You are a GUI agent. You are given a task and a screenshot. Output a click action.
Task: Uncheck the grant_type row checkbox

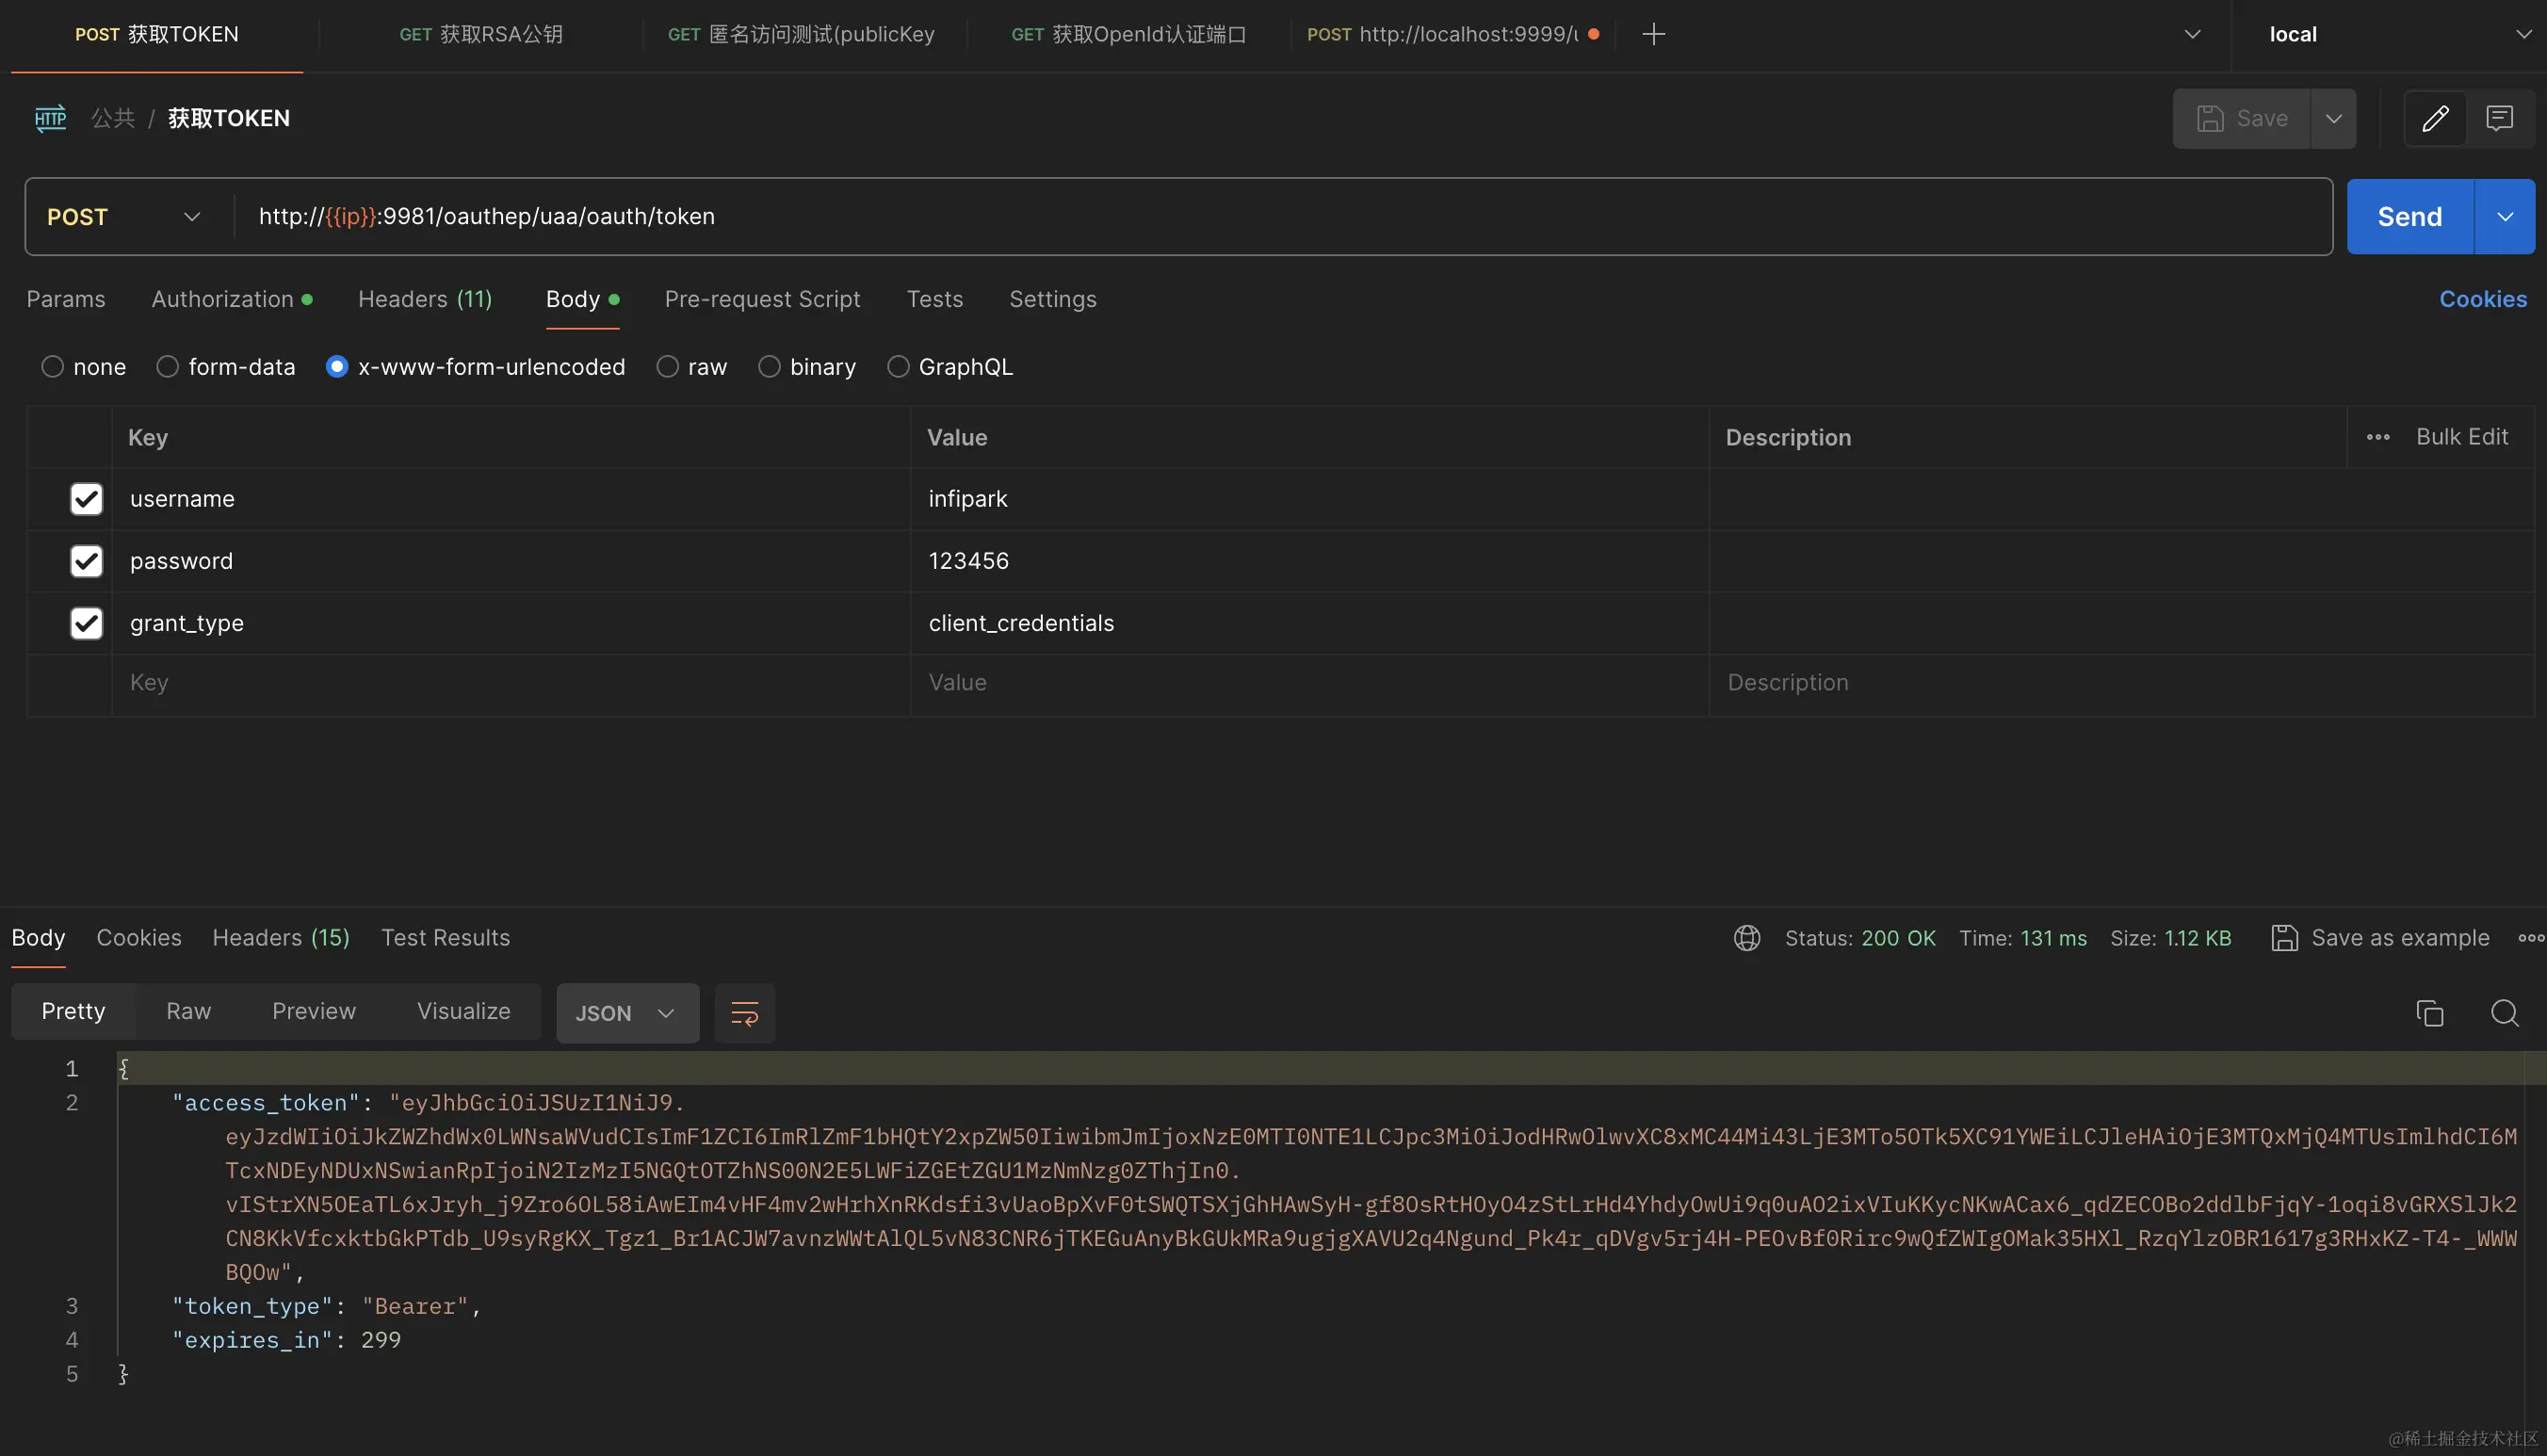click(87, 623)
